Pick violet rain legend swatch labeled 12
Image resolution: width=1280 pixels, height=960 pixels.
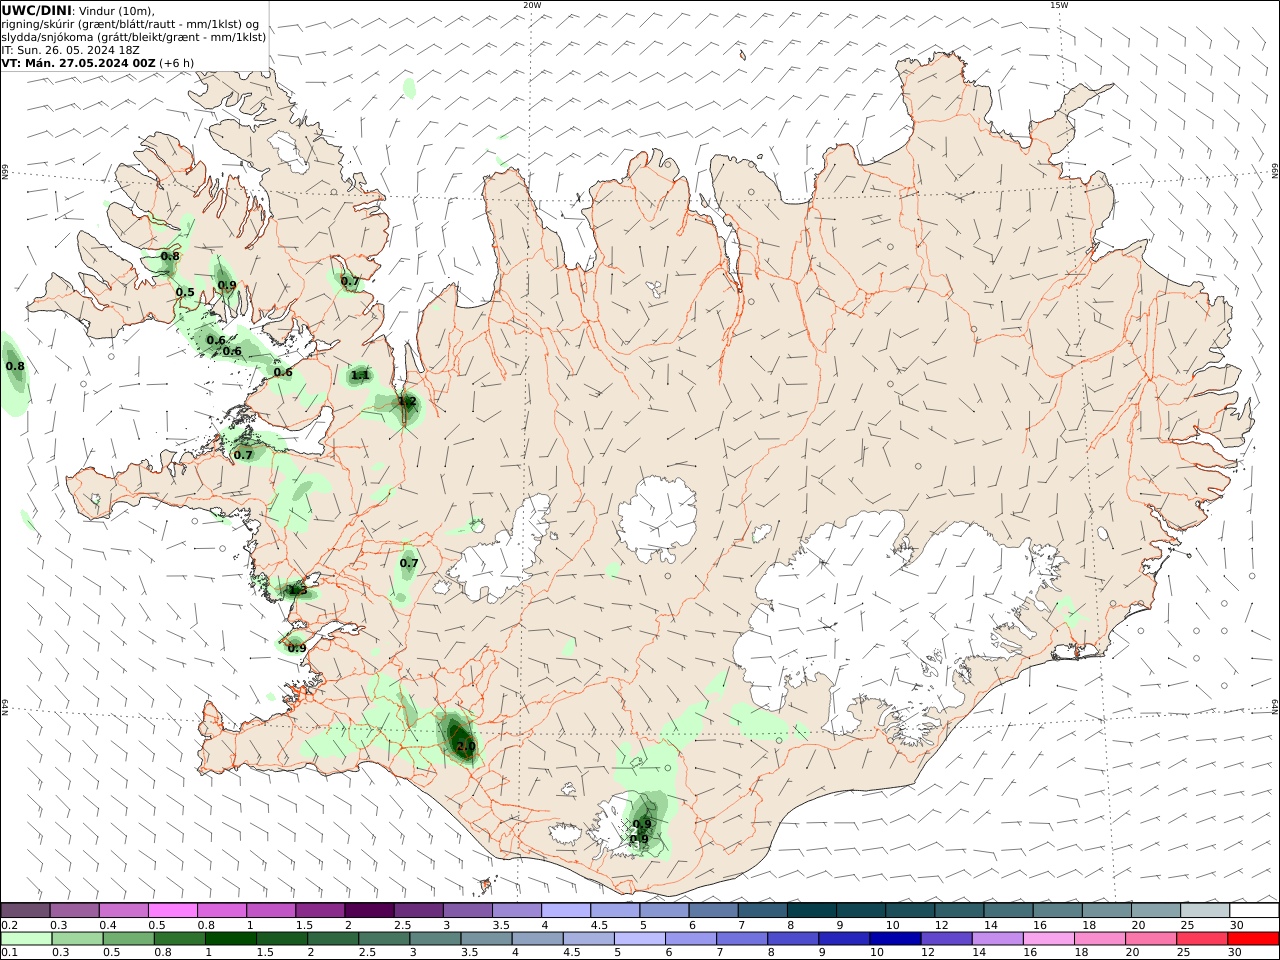coord(946,939)
